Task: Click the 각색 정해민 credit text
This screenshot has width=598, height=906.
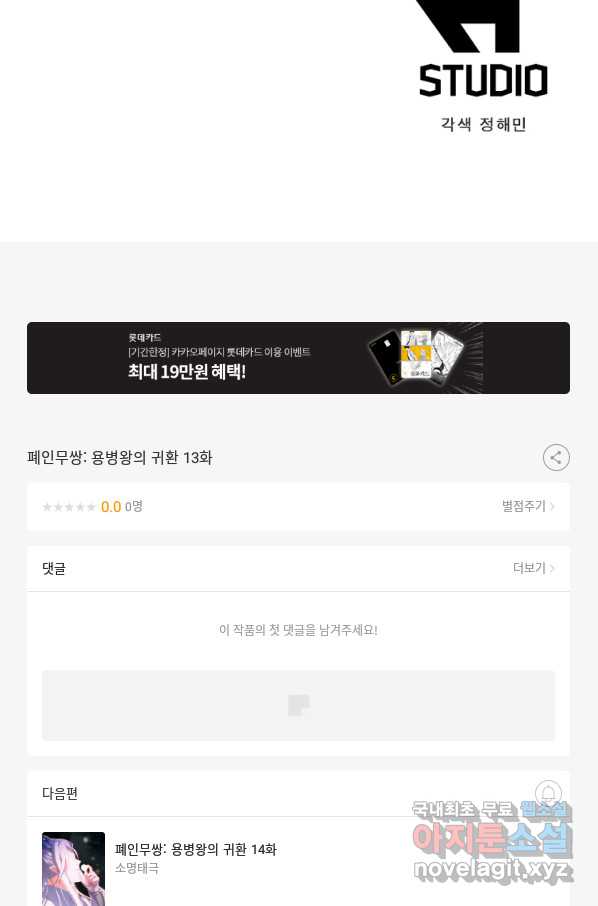Action: tap(483, 124)
